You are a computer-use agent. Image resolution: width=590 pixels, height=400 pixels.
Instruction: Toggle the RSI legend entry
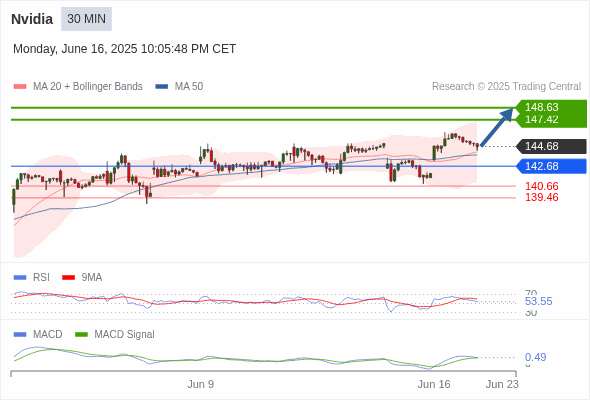[x=32, y=278]
